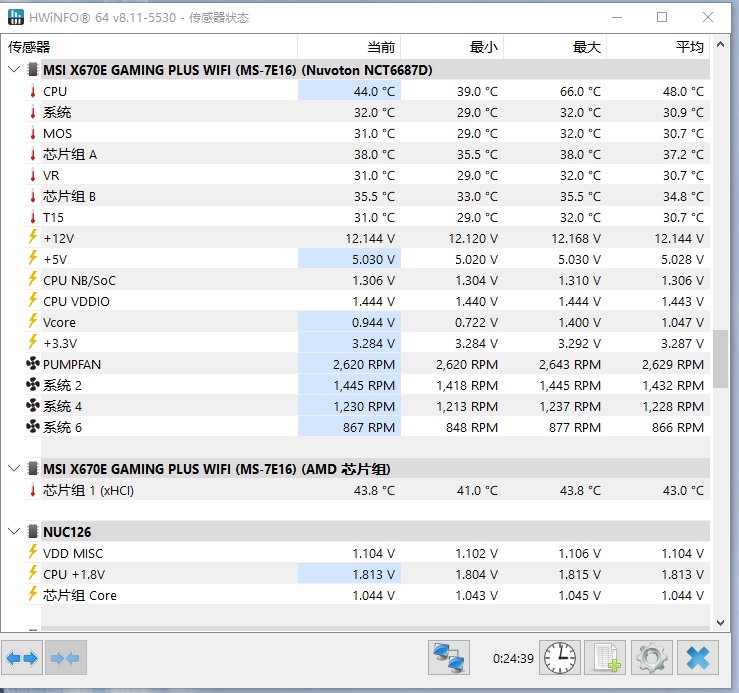Maximize the HWiNFO sensor window
Screen dimensions: 739x693
662,17
